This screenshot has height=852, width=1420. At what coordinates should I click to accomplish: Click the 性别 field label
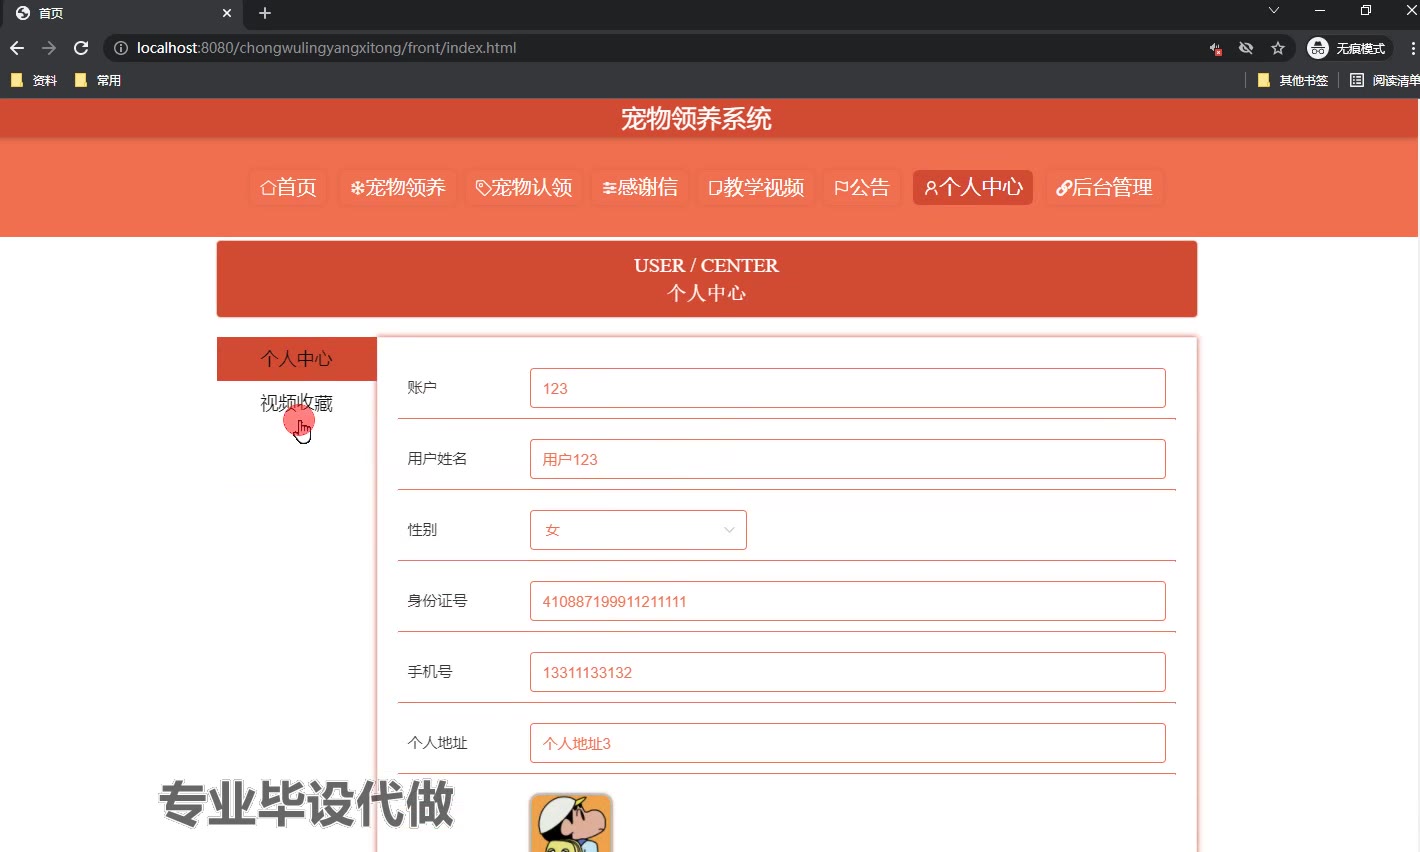(x=422, y=530)
